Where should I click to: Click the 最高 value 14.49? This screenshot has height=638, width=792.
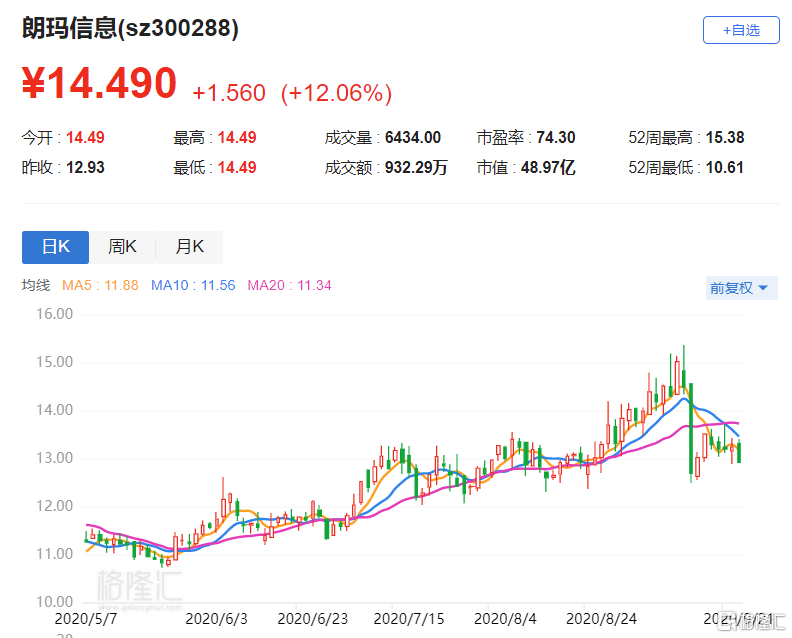pyautogui.click(x=236, y=137)
